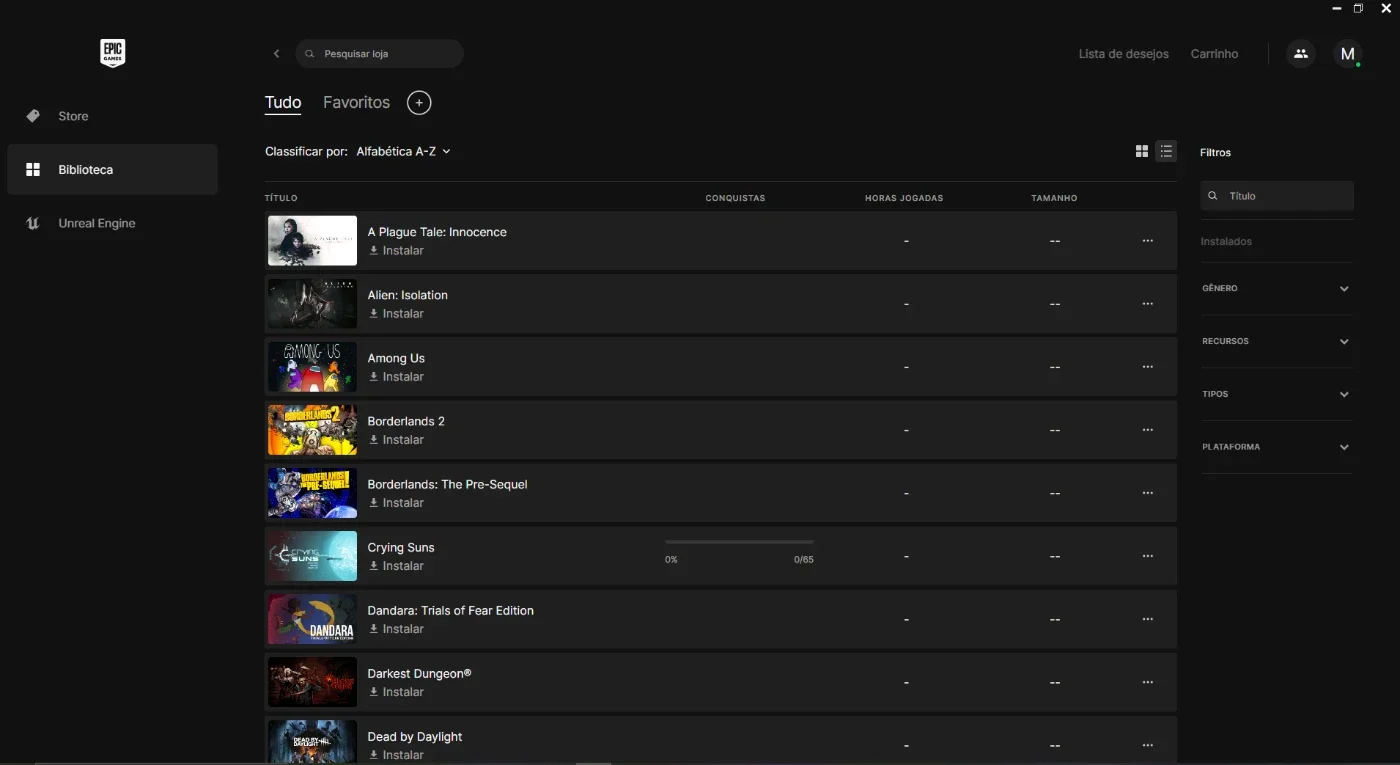Click the A Plague Tale: Innocence thumbnail

point(312,241)
